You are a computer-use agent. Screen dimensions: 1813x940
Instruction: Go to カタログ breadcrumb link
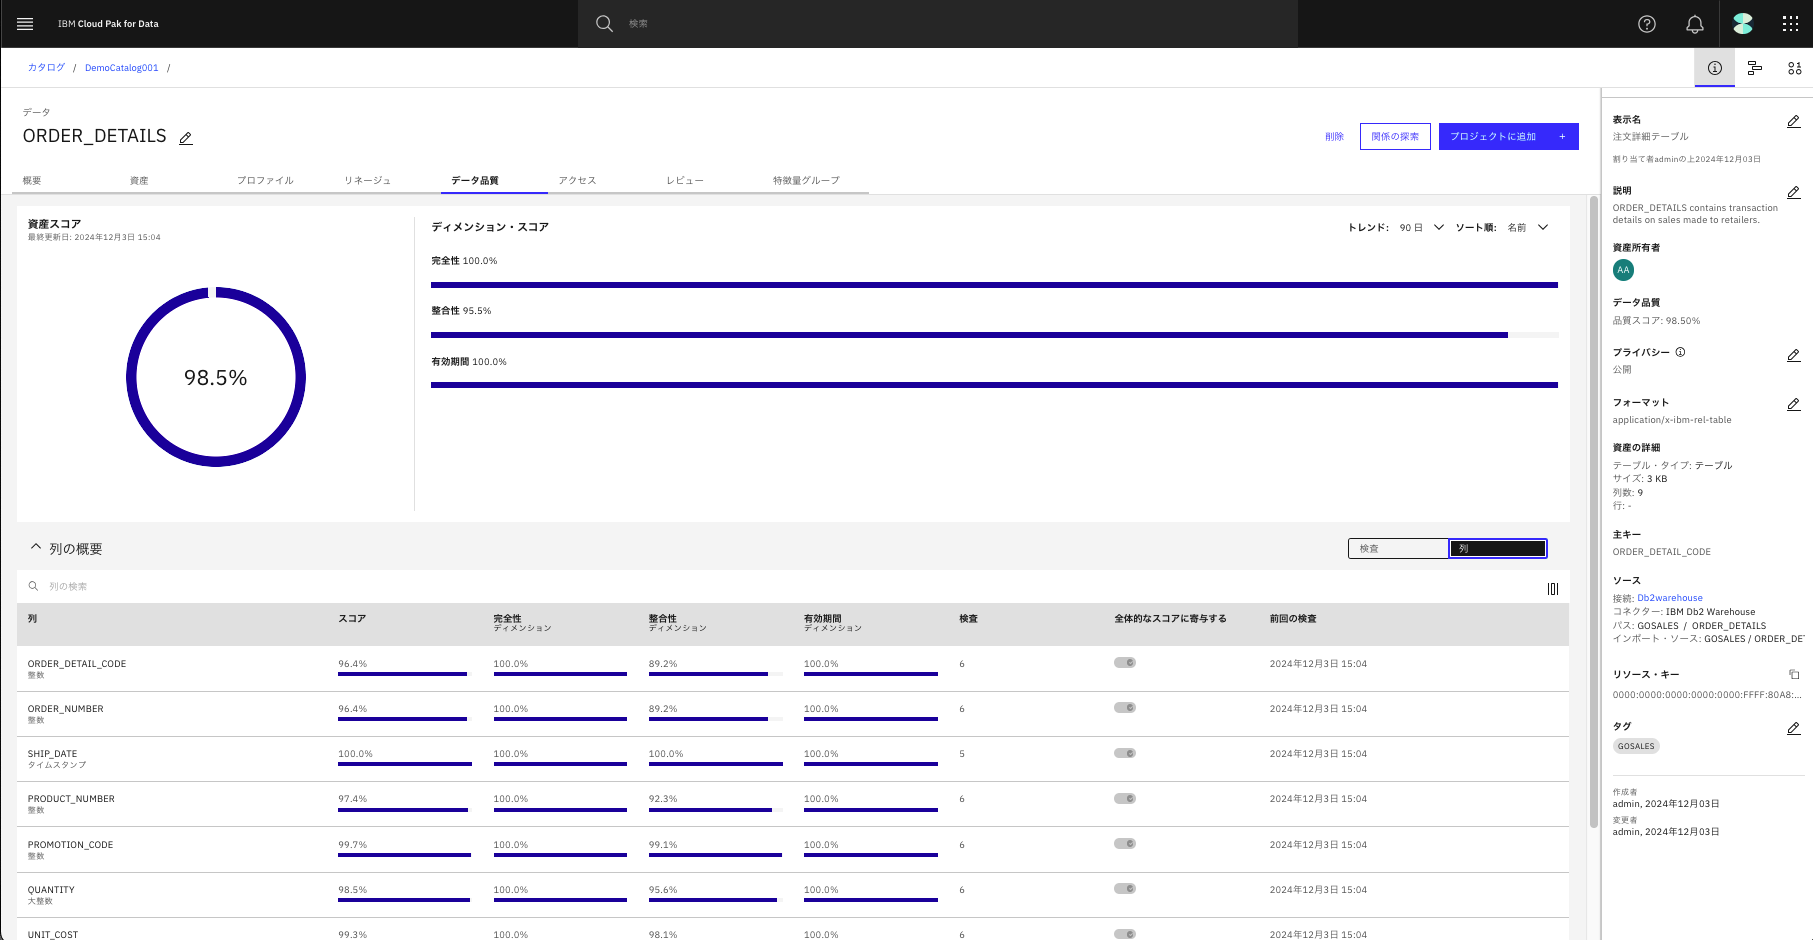[x=46, y=68]
